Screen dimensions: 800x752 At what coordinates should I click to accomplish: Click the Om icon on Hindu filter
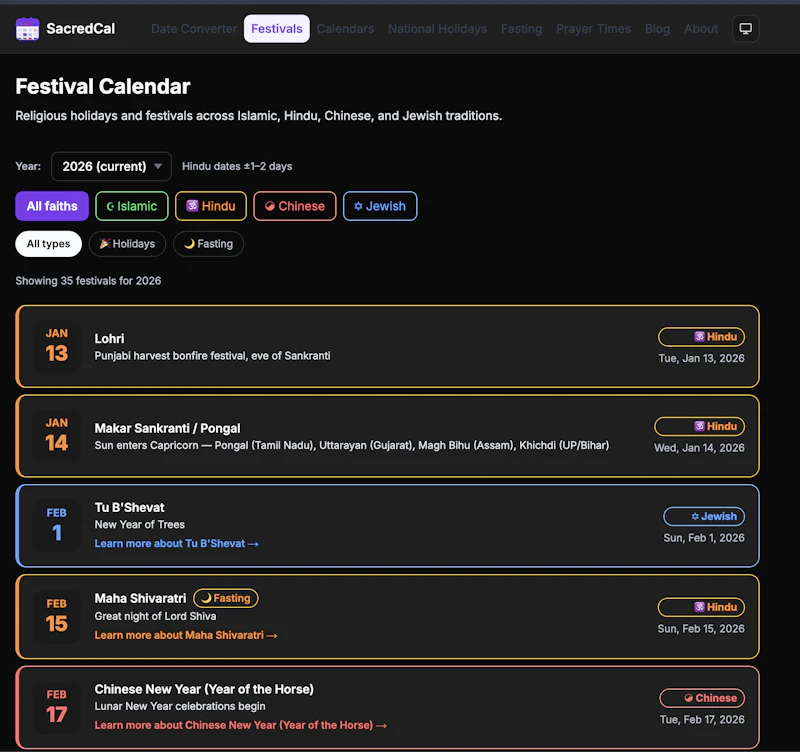coord(192,206)
